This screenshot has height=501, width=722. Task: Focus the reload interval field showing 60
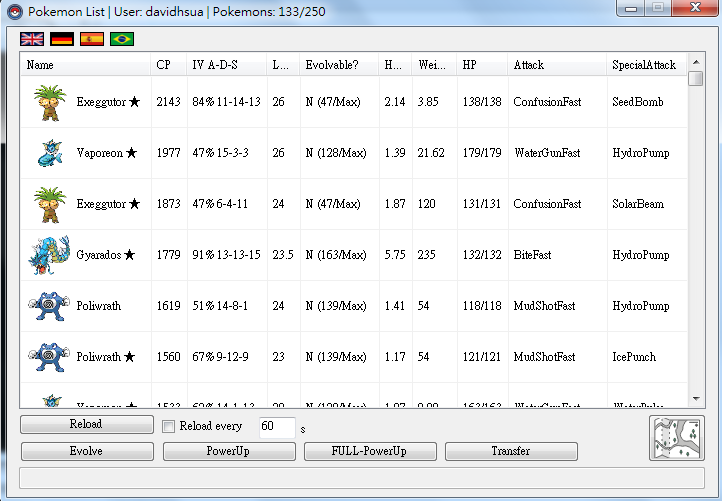click(x=277, y=427)
